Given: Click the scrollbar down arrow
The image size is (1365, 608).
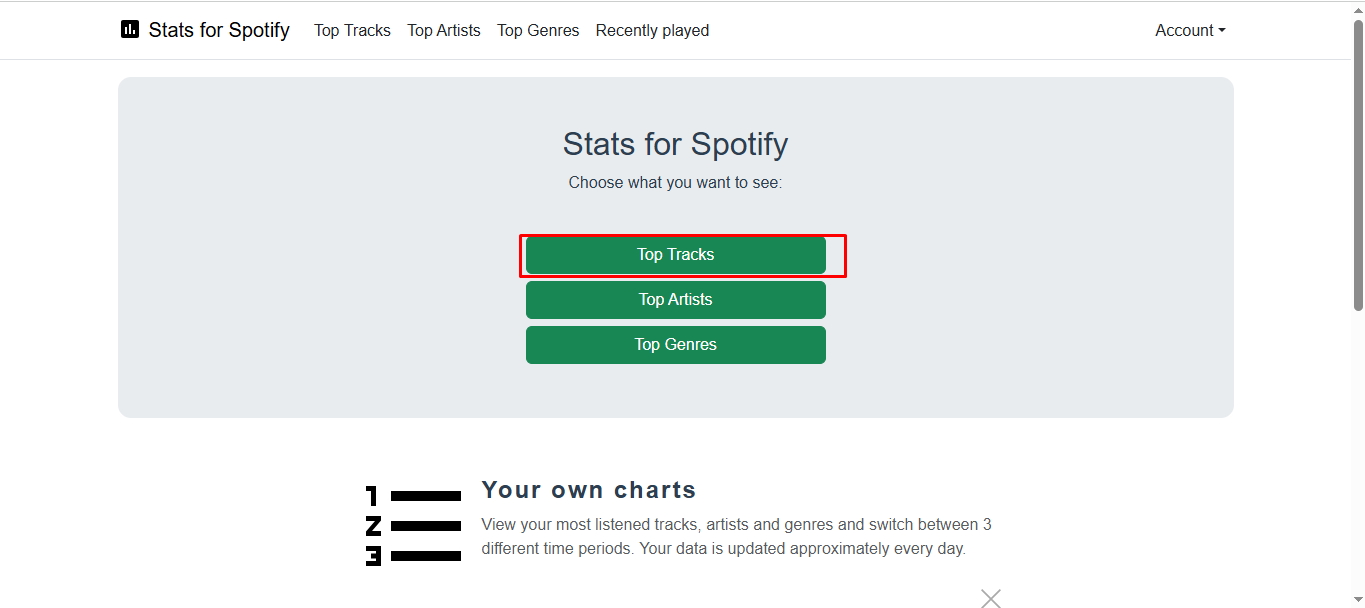Looking at the screenshot, I should pos(1357,600).
